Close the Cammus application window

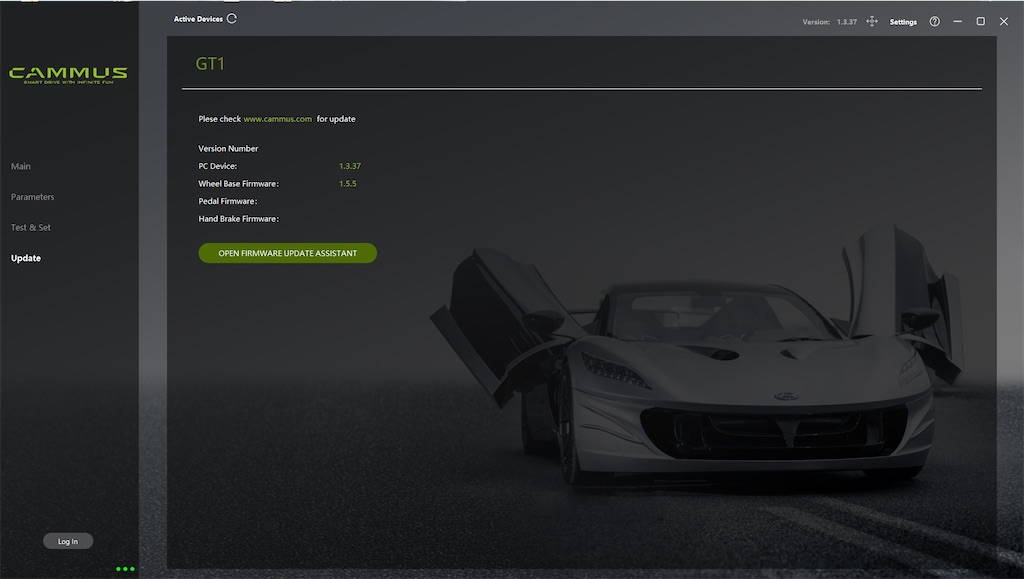tap(1004, 22)
